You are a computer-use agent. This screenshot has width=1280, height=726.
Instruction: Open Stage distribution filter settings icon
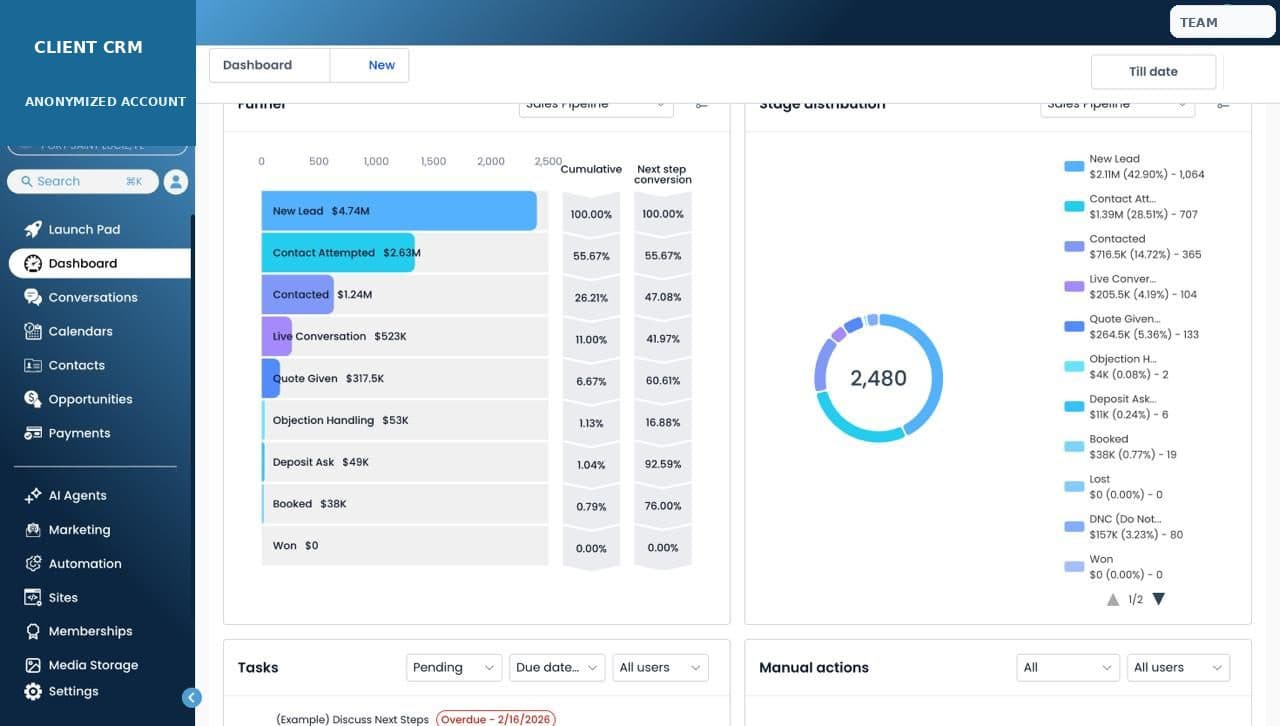(1223, 104)
